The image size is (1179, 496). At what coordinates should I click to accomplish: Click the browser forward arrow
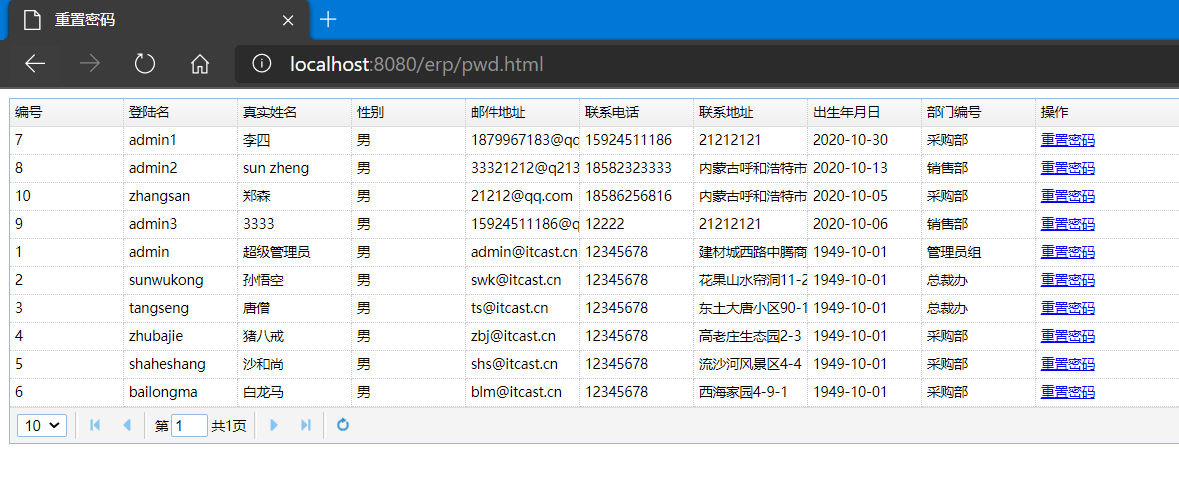point(89,64)
